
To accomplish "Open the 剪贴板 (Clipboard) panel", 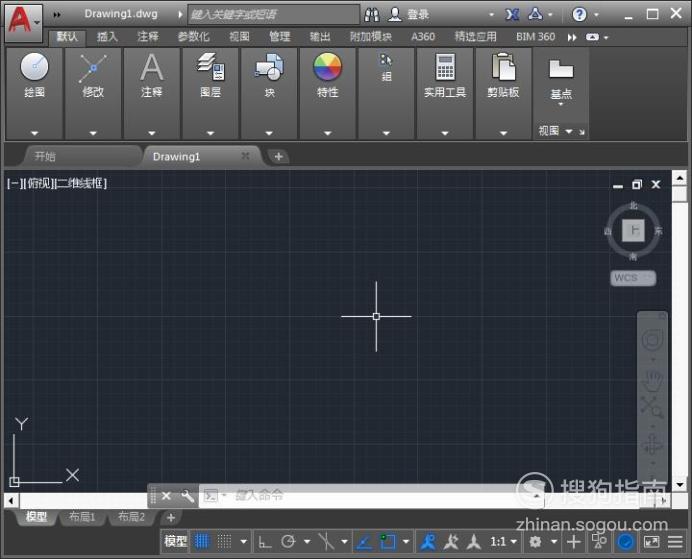I will 504,76.
